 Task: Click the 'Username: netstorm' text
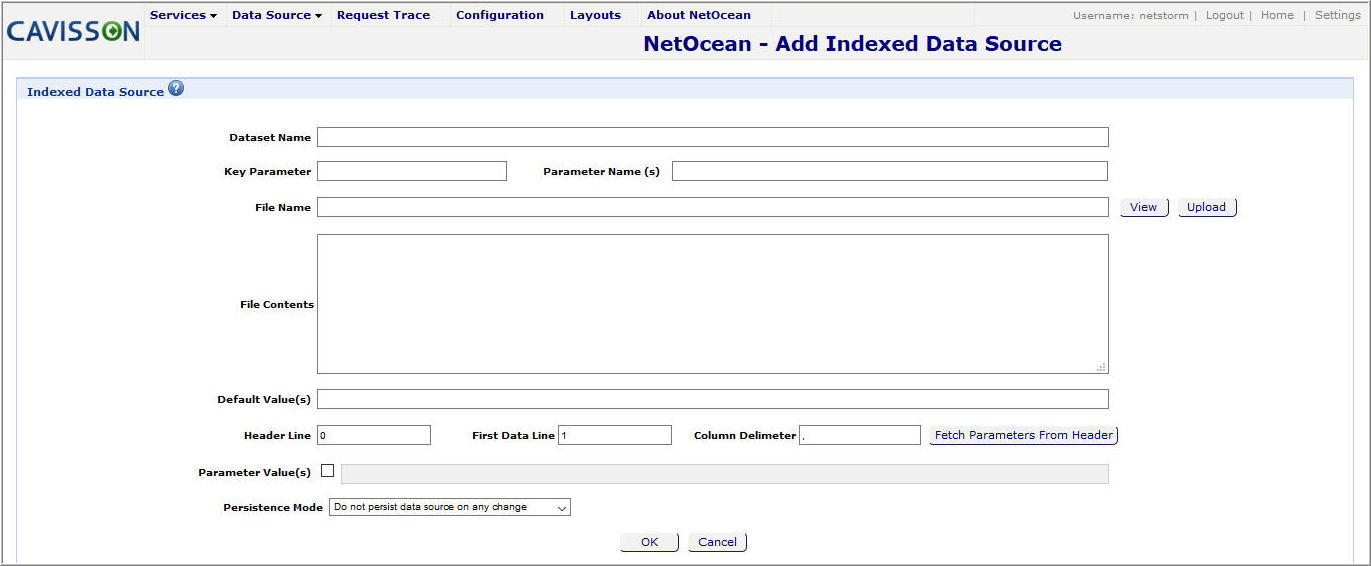point(1130,15)
